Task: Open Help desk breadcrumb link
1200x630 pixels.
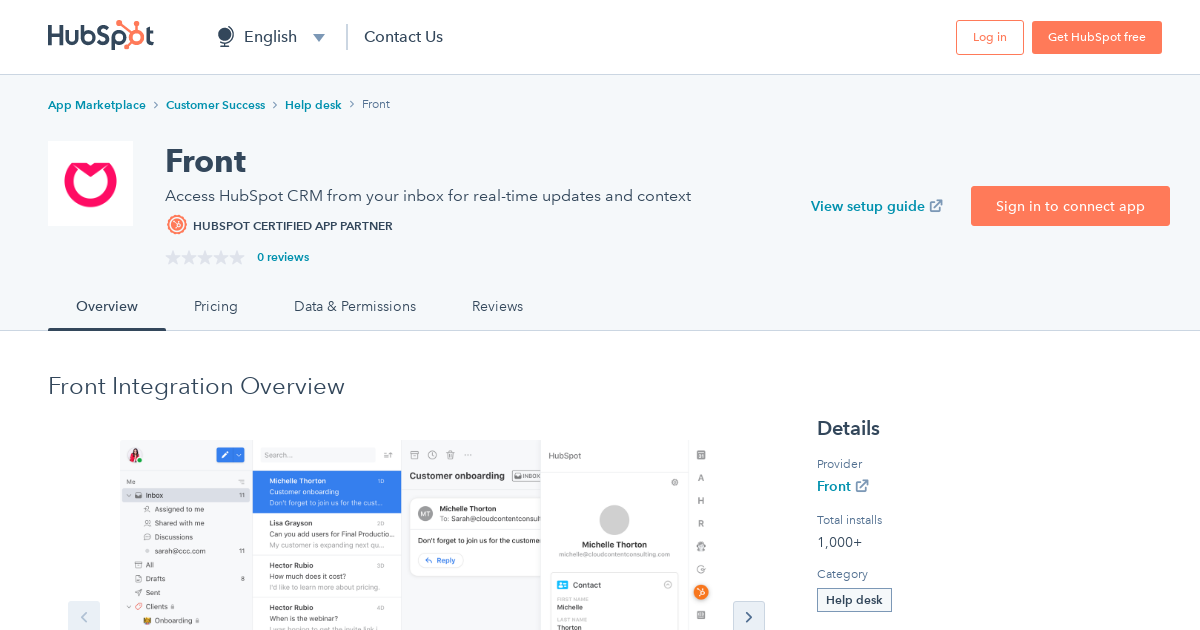Action: (x=313, y=105)
